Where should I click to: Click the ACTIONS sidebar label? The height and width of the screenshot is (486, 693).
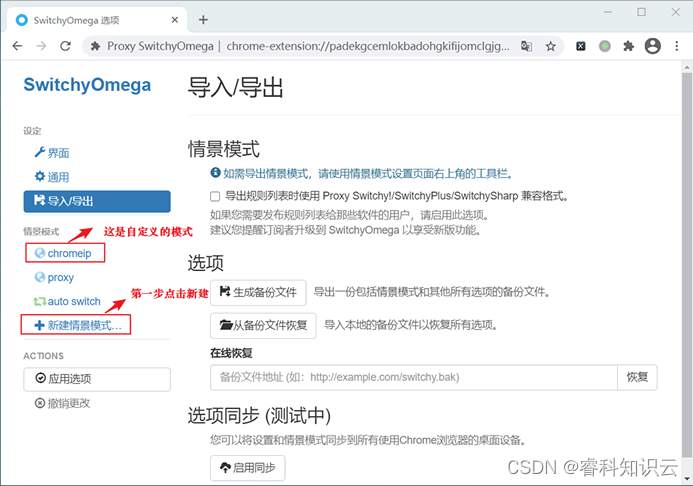pos(43,356)
